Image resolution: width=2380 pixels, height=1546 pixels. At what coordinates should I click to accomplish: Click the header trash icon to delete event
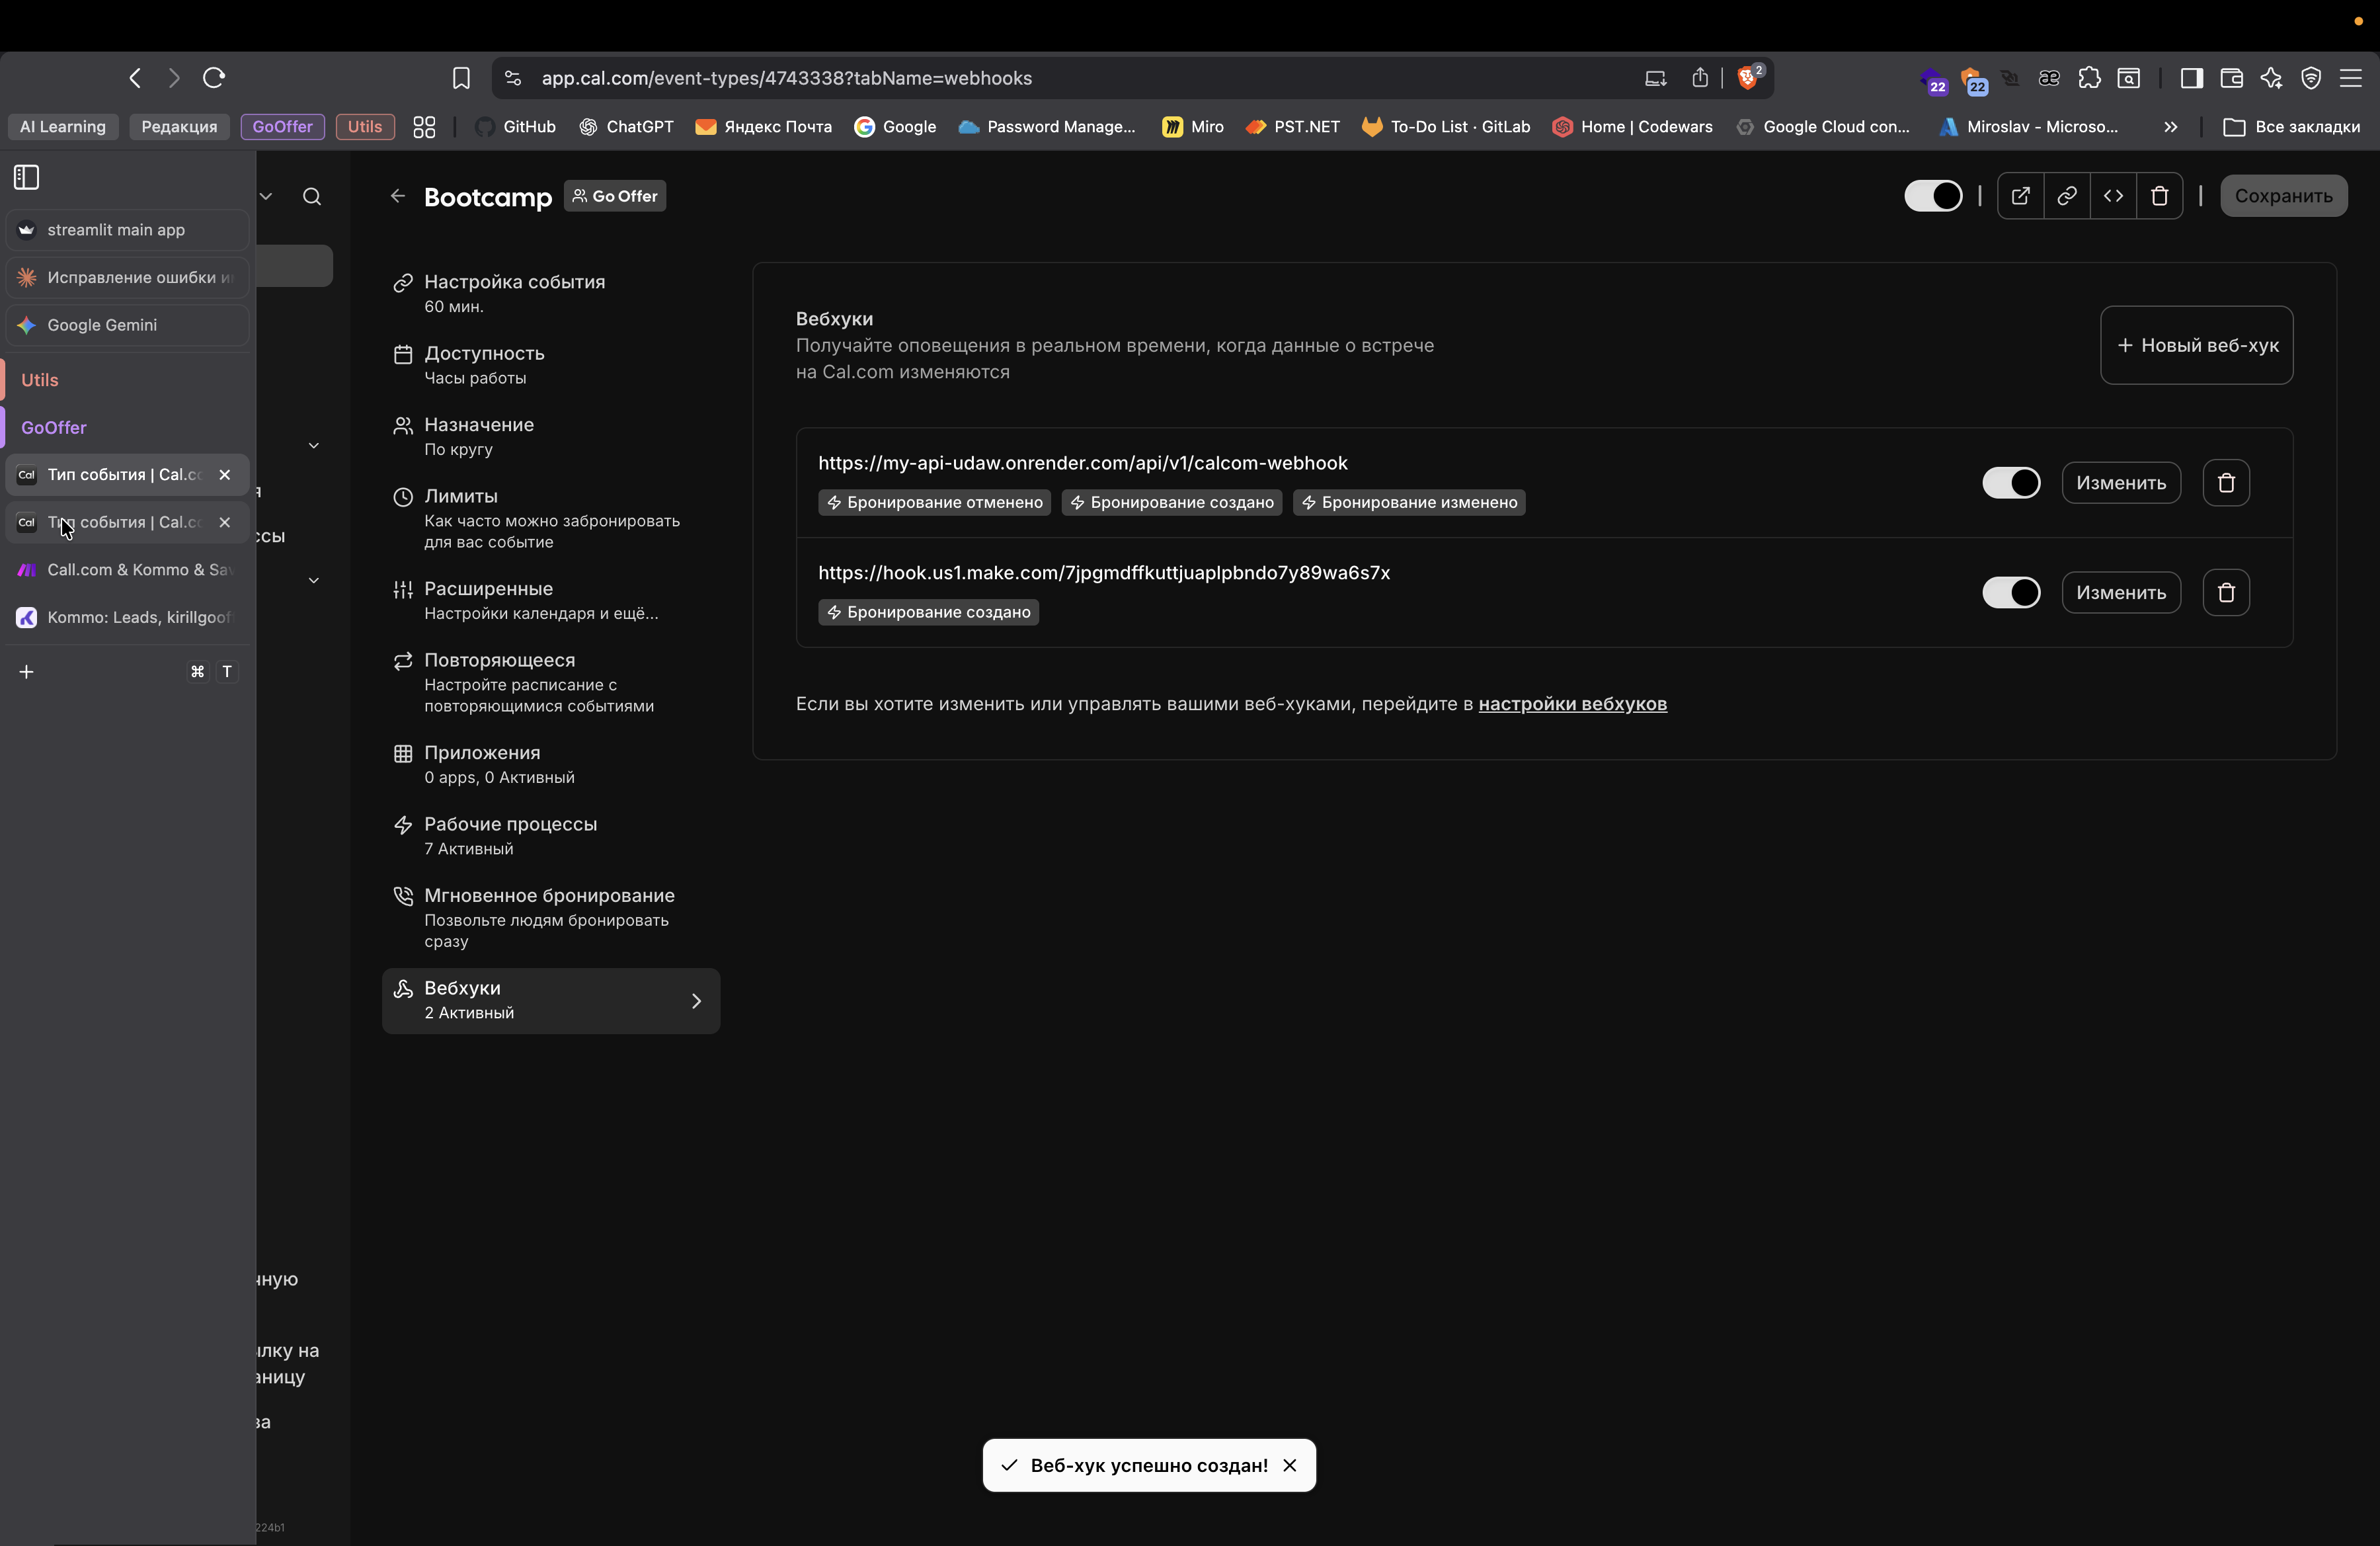pyautogui.click(x=2159, y=196)
